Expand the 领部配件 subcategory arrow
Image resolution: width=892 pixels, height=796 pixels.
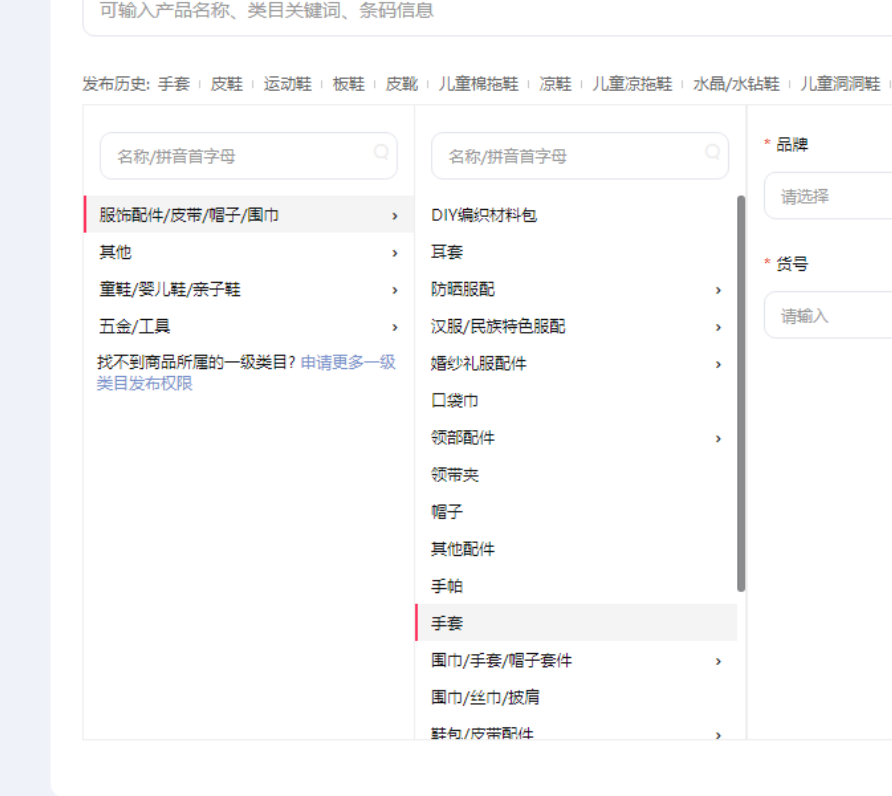[718, 438]
